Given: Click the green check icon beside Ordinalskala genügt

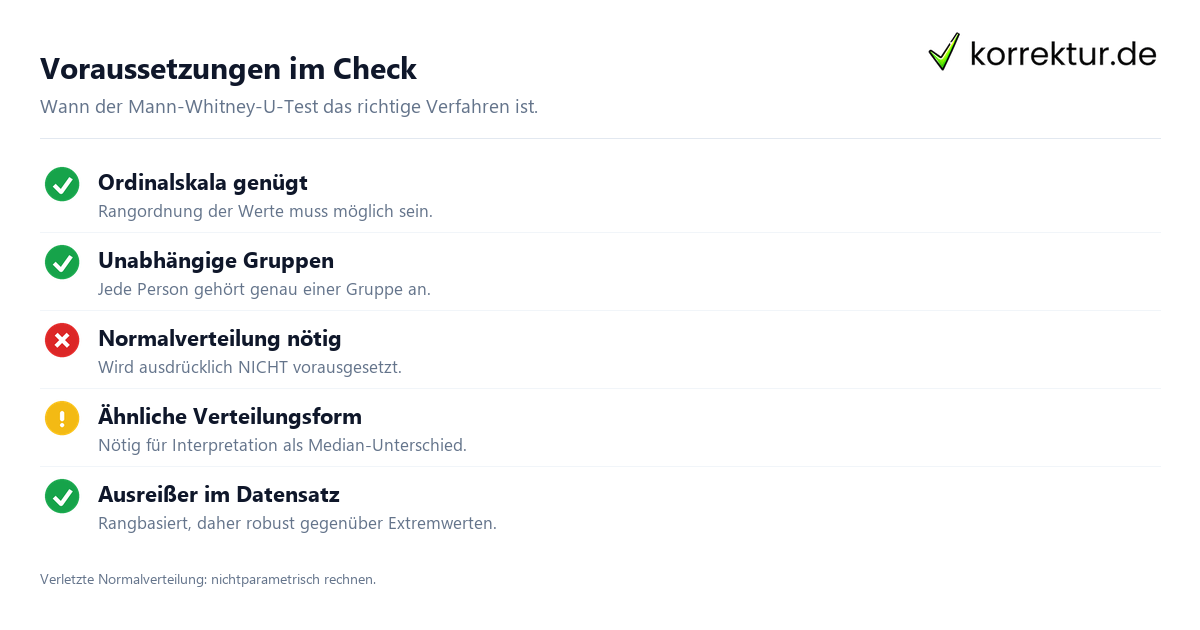Looking at the screenshot, I should [62, 185].
